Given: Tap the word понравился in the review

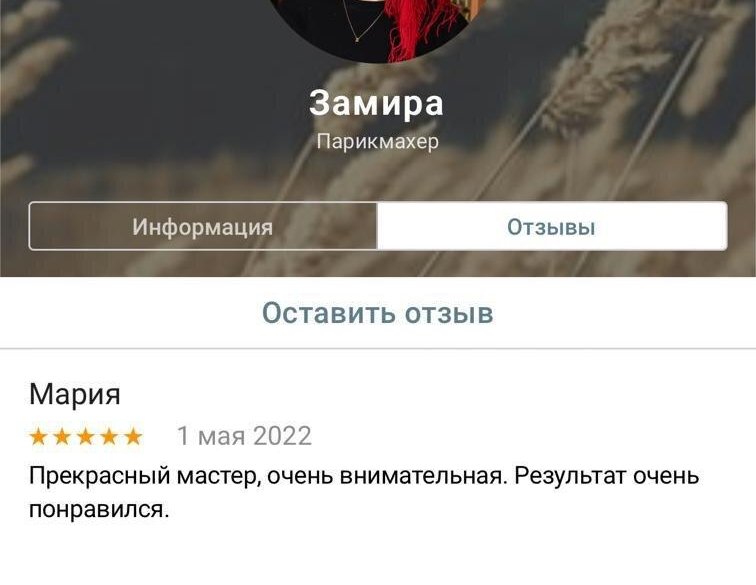Looking at the screenshot, I should [99, 510].
